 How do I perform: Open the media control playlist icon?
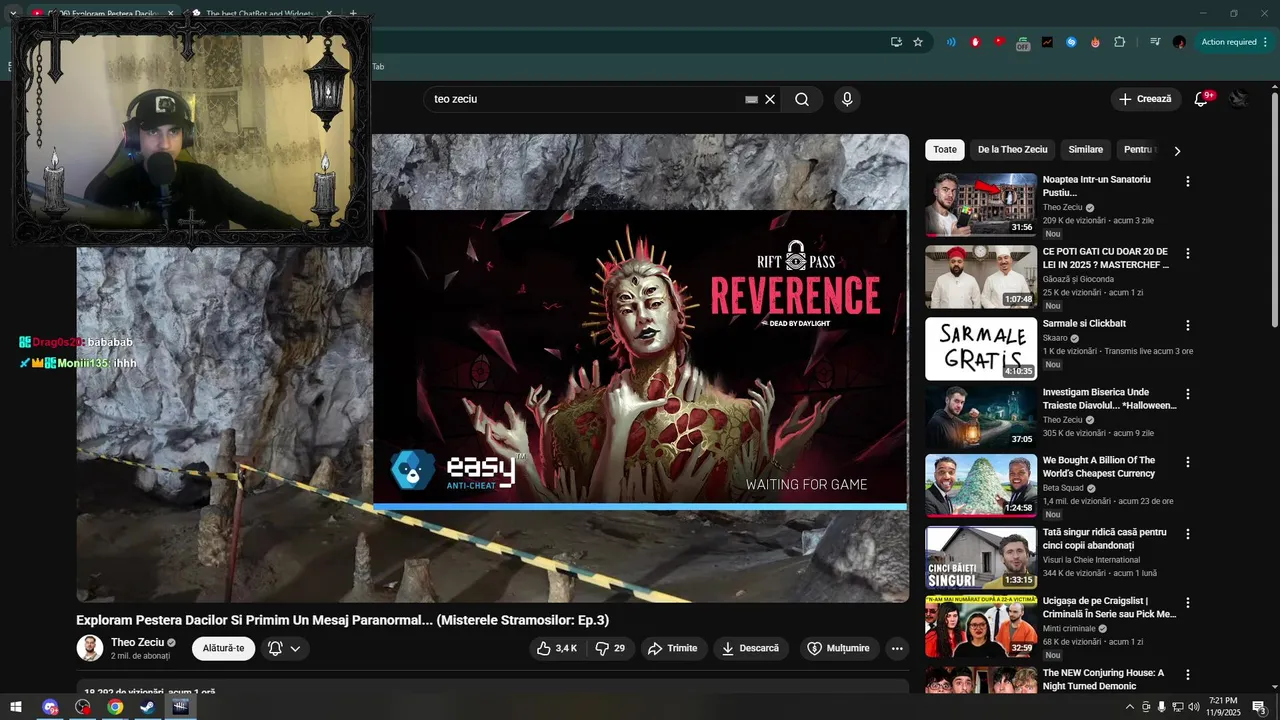click(x=1155, y=42)
